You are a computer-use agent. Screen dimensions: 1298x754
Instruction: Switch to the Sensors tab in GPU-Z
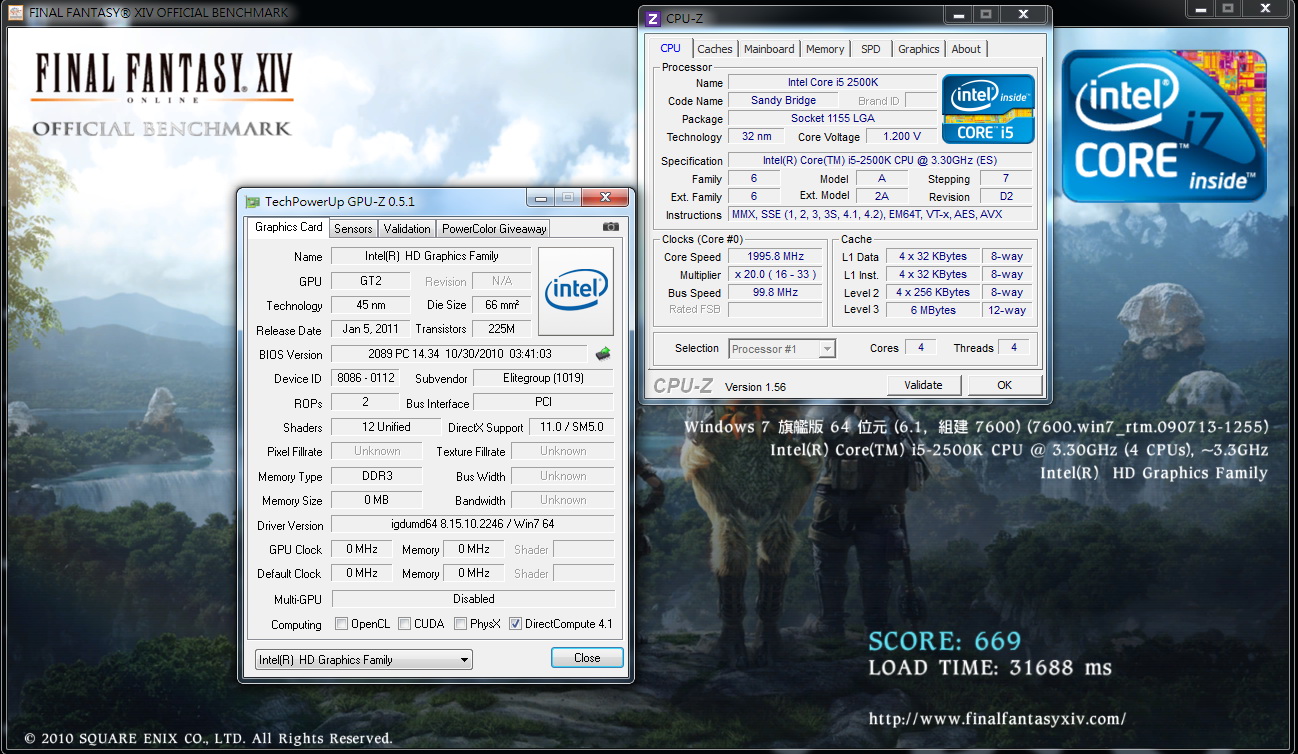(353, 229)
